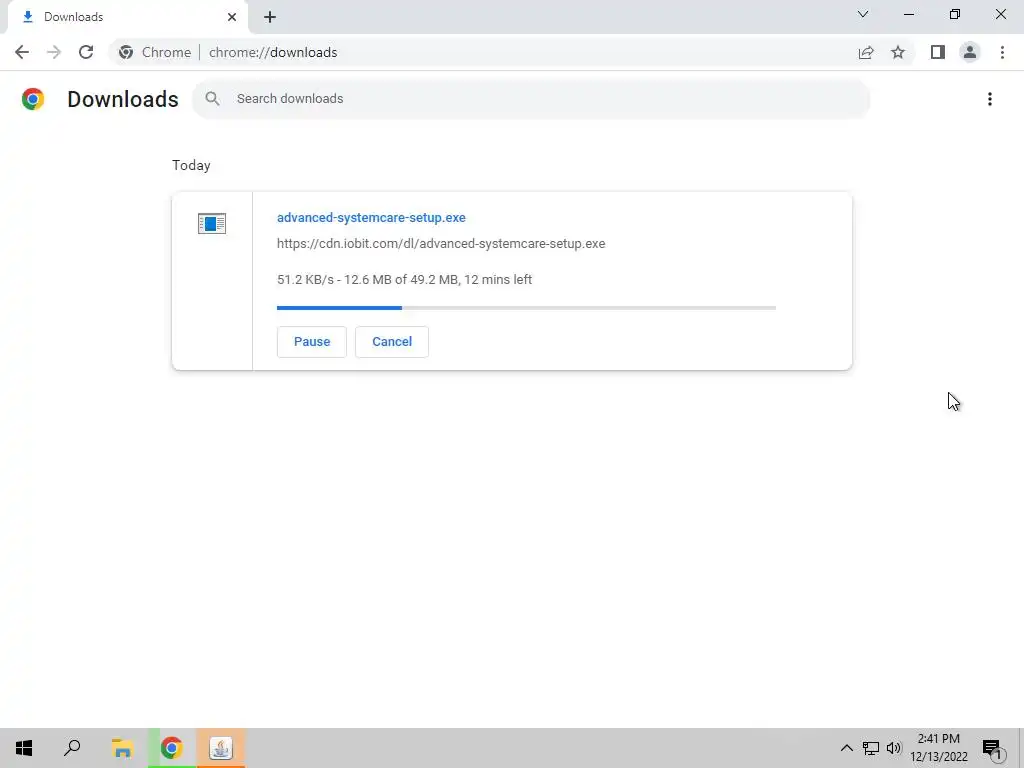Show hidden system tray icons
This screenshot has width=1024, height=768.
point(846,748)
